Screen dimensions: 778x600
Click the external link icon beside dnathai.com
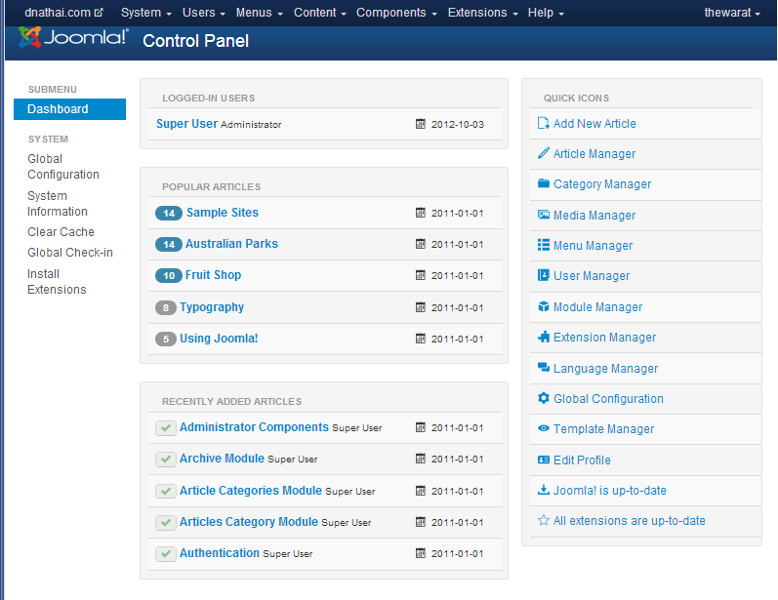click(x=99, y=13)
